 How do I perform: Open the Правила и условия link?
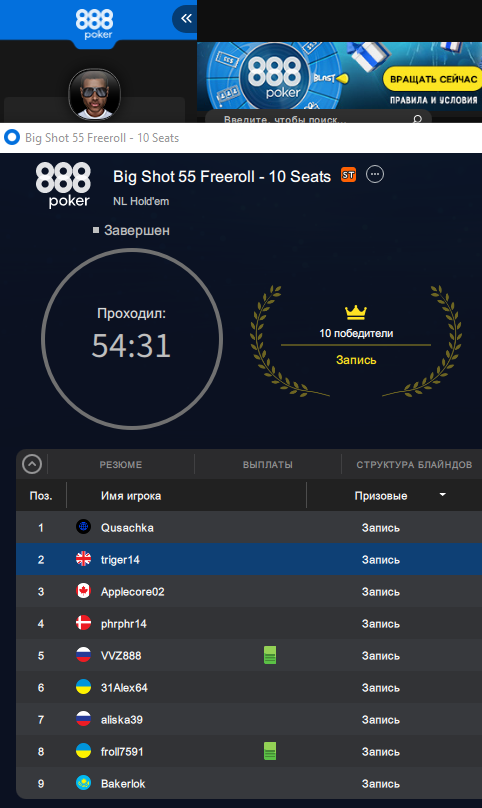pyautogui.click(x=433, y=100)
